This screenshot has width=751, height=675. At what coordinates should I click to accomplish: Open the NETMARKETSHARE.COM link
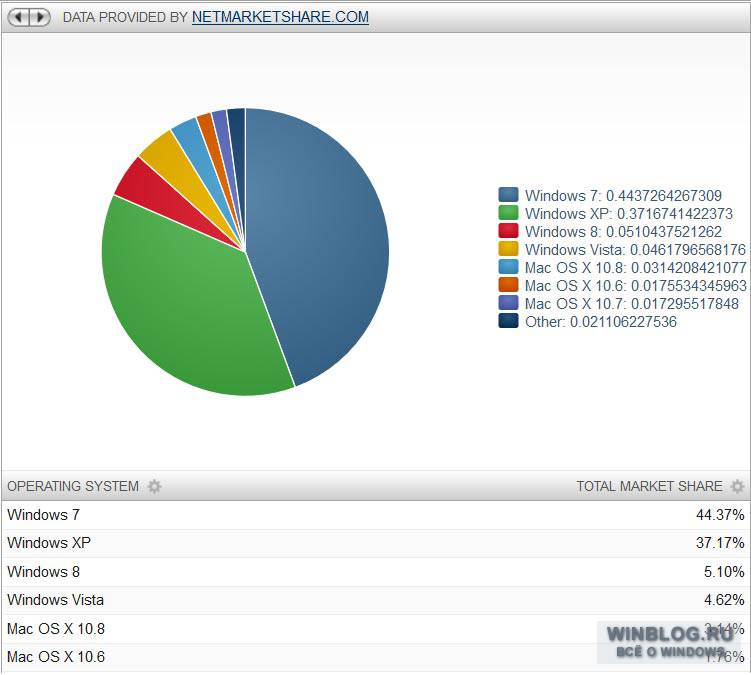pos(280,17)
